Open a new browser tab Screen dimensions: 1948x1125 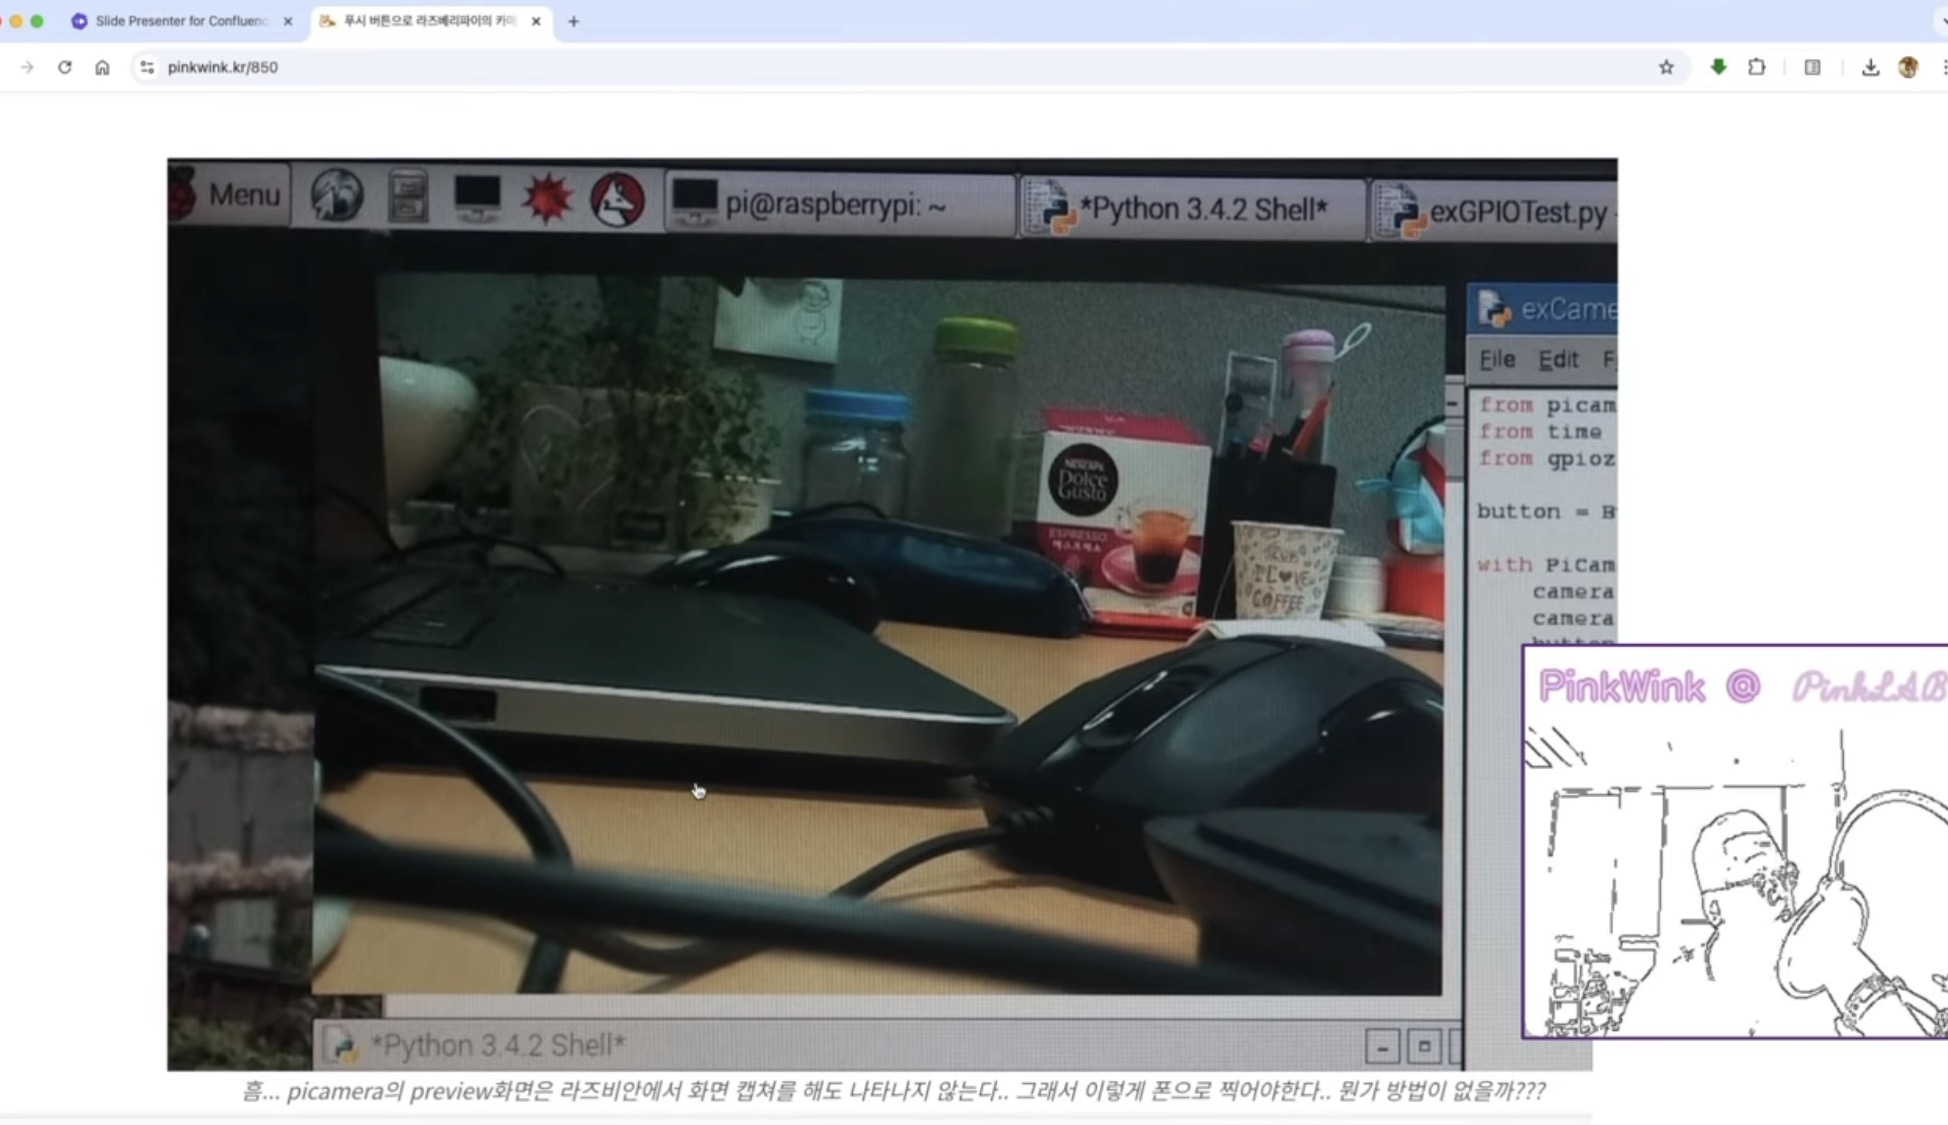pos(574,21)
